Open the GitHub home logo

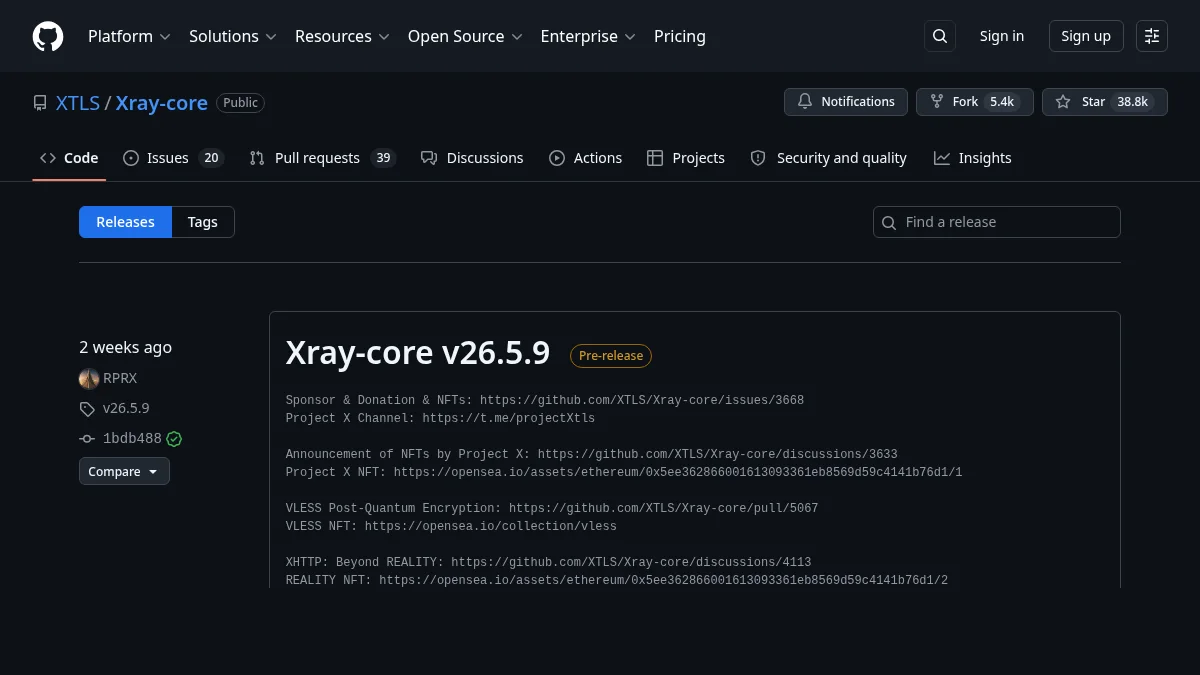48,36
